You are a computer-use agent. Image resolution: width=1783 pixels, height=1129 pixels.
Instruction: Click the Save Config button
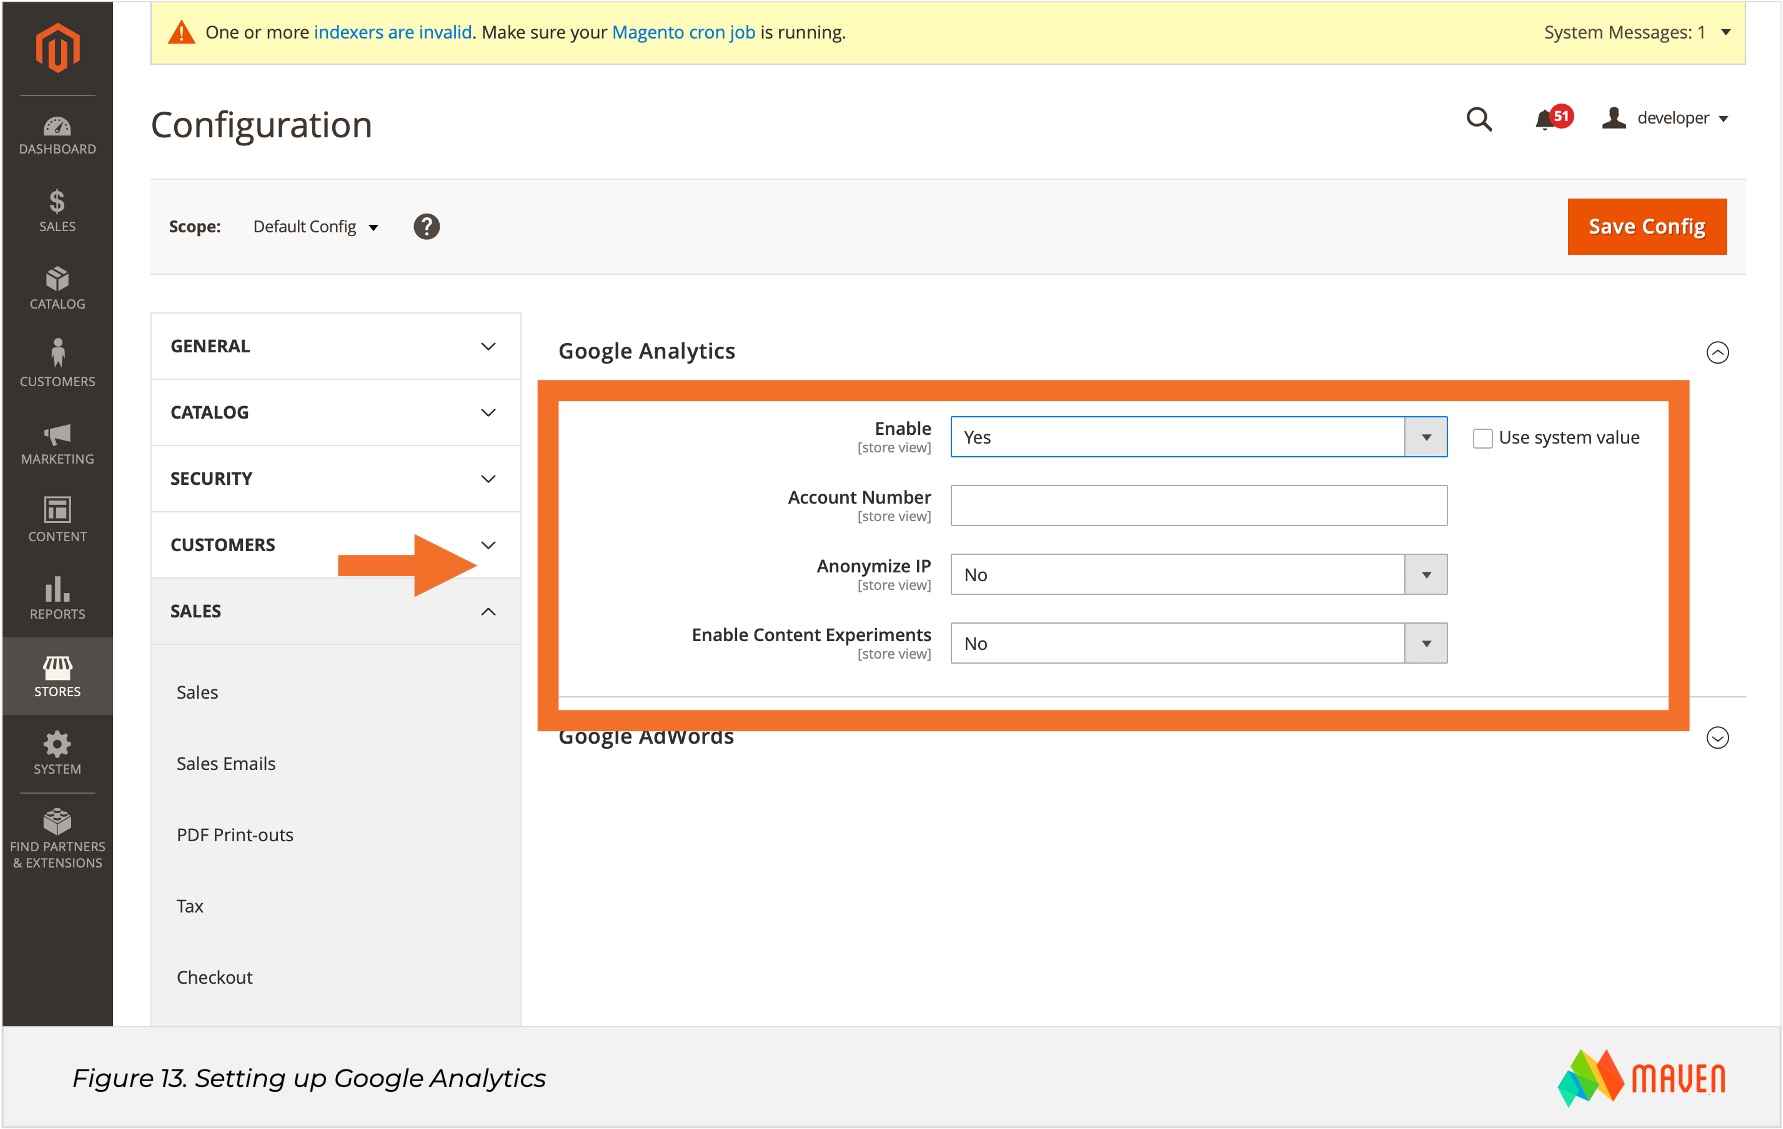[1647, 227]
